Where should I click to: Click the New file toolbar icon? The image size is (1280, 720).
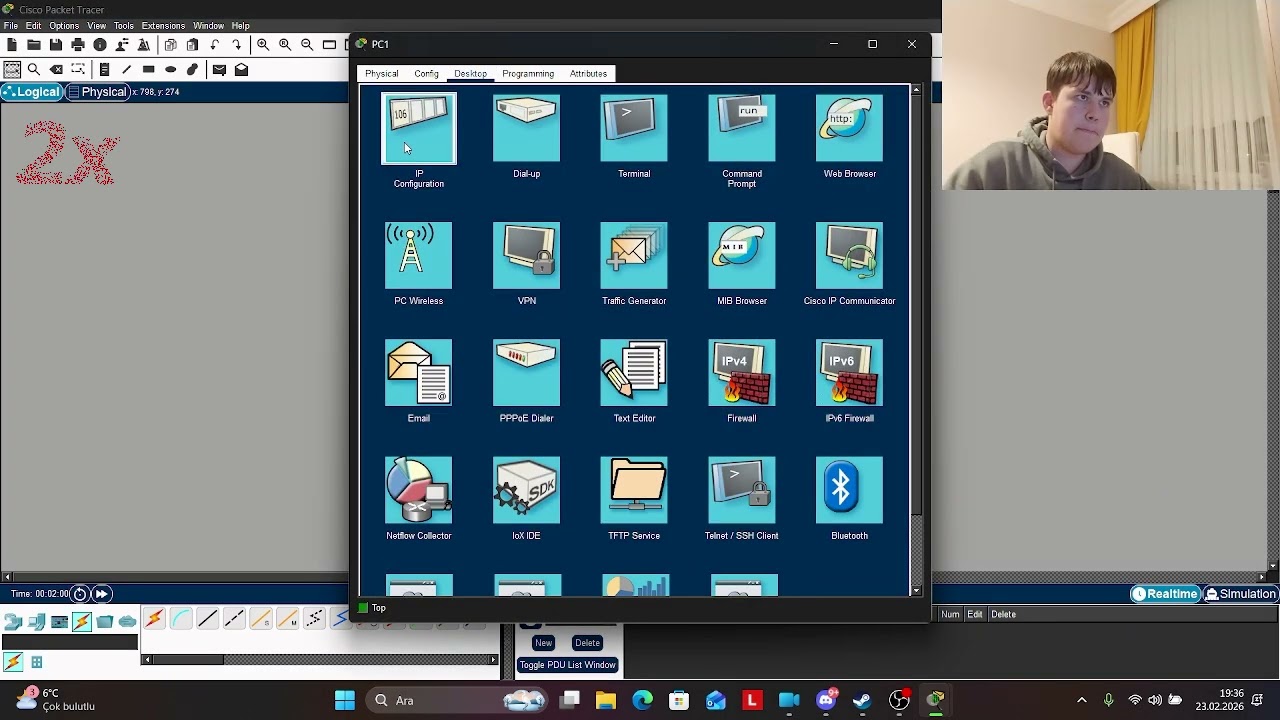click(x=12, y=45)
